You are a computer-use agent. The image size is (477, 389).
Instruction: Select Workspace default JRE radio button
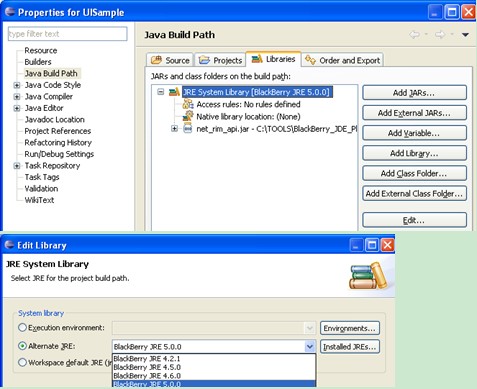tap(22, 362)
